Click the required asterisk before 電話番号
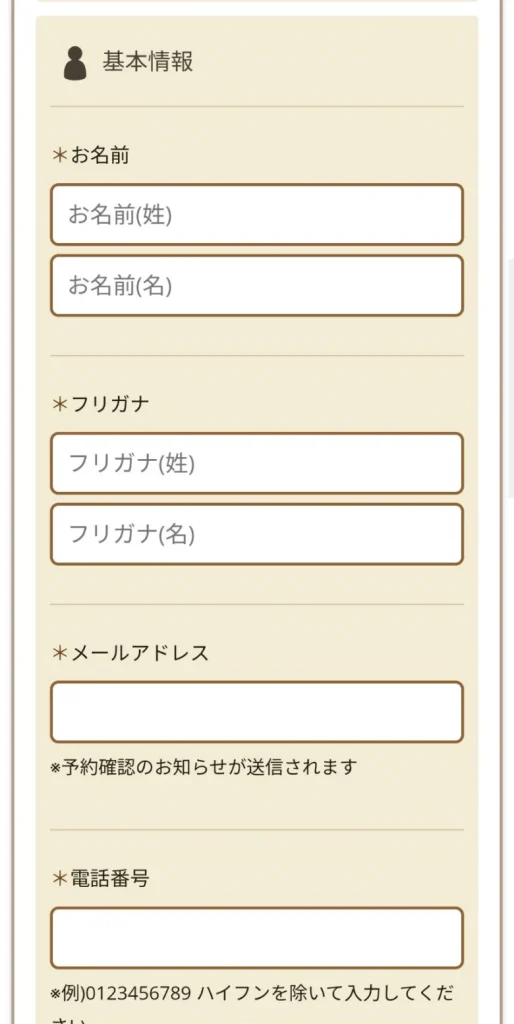 tap(59, 879)
